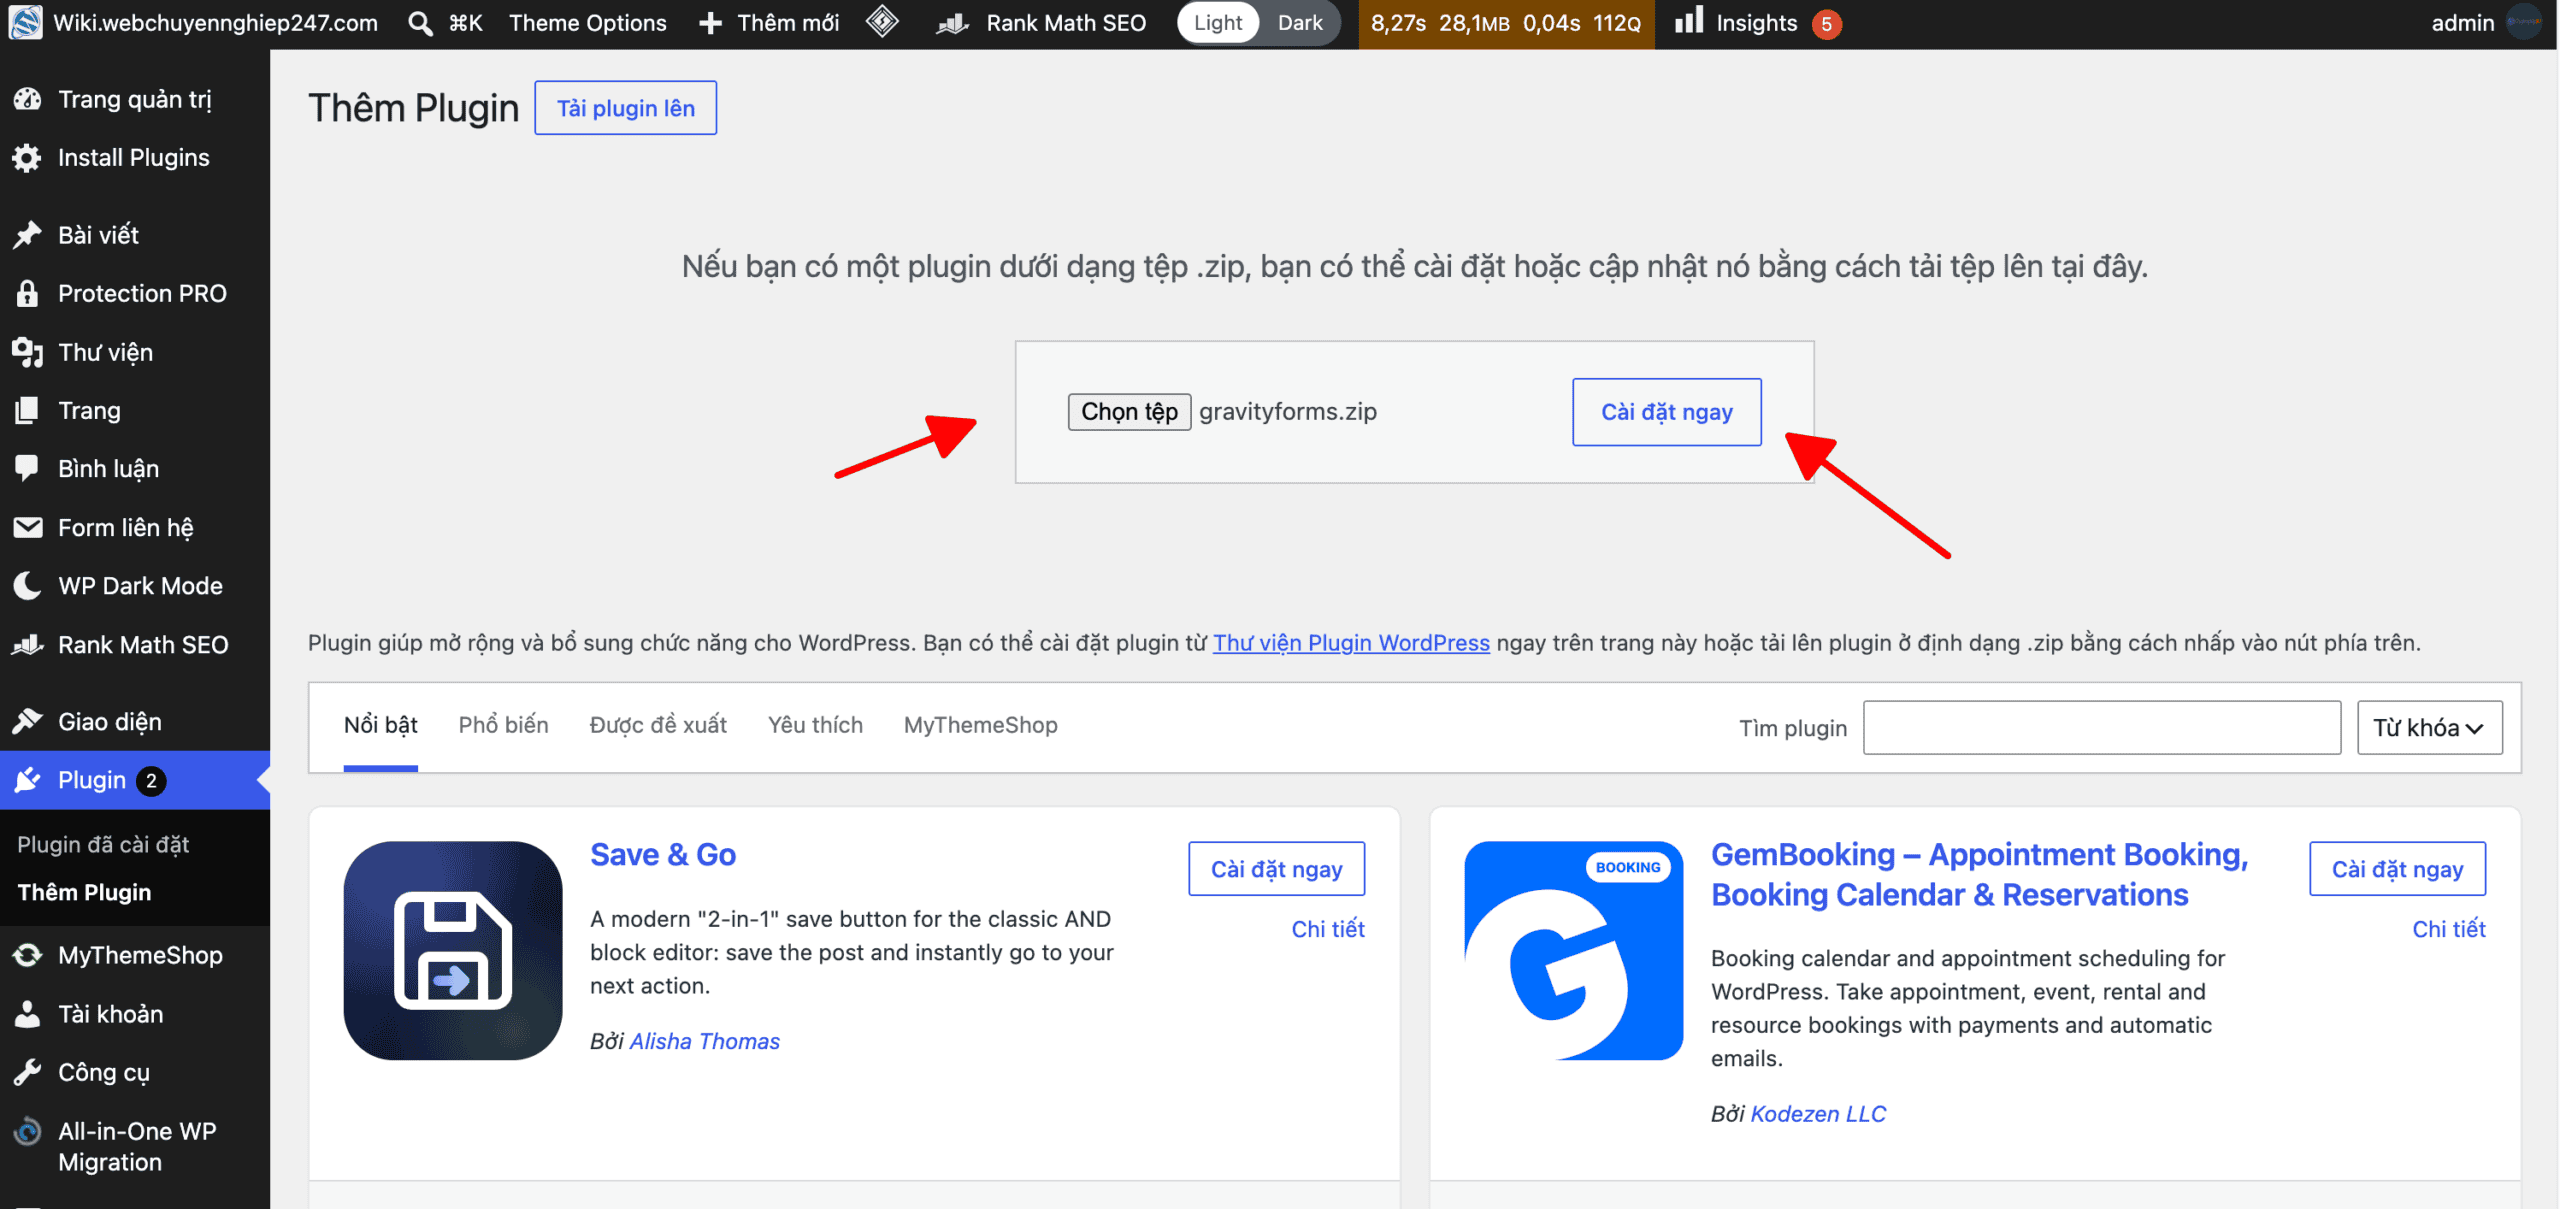Click the Plugin update count badge 2
2560x1209 pixels.
(x=151, y=781)
